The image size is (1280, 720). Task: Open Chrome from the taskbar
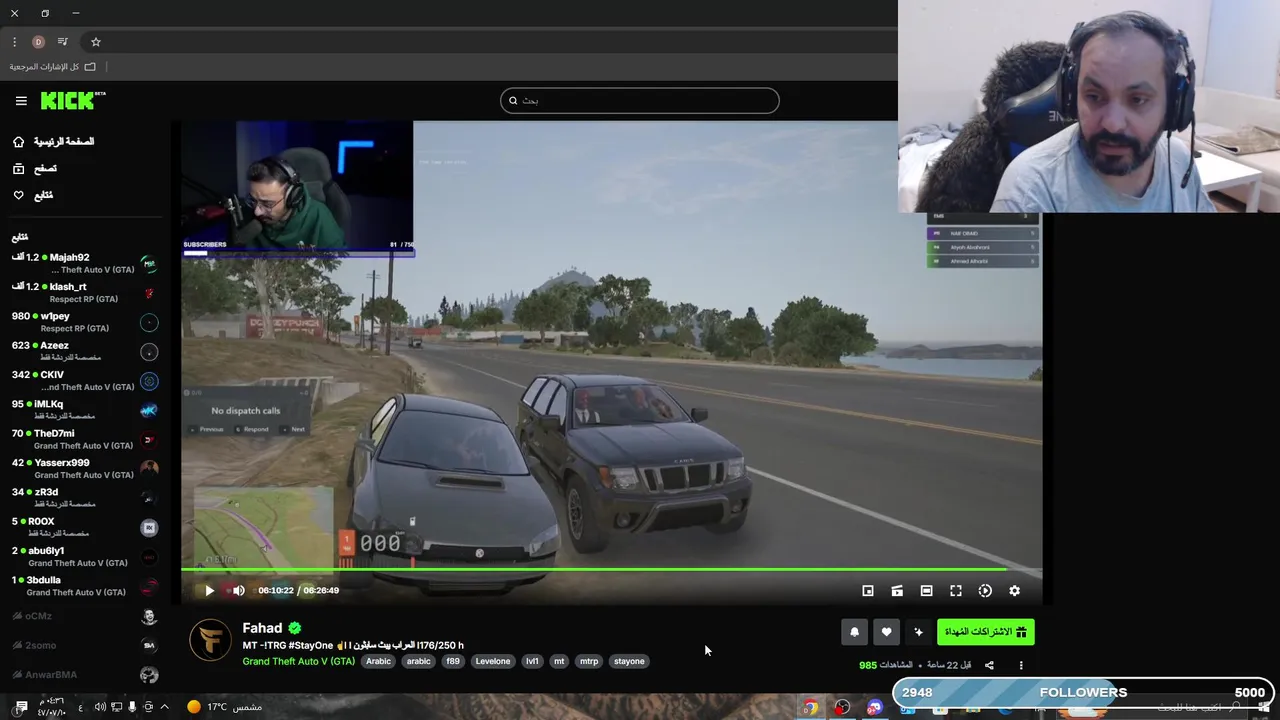tap(810, 707)
